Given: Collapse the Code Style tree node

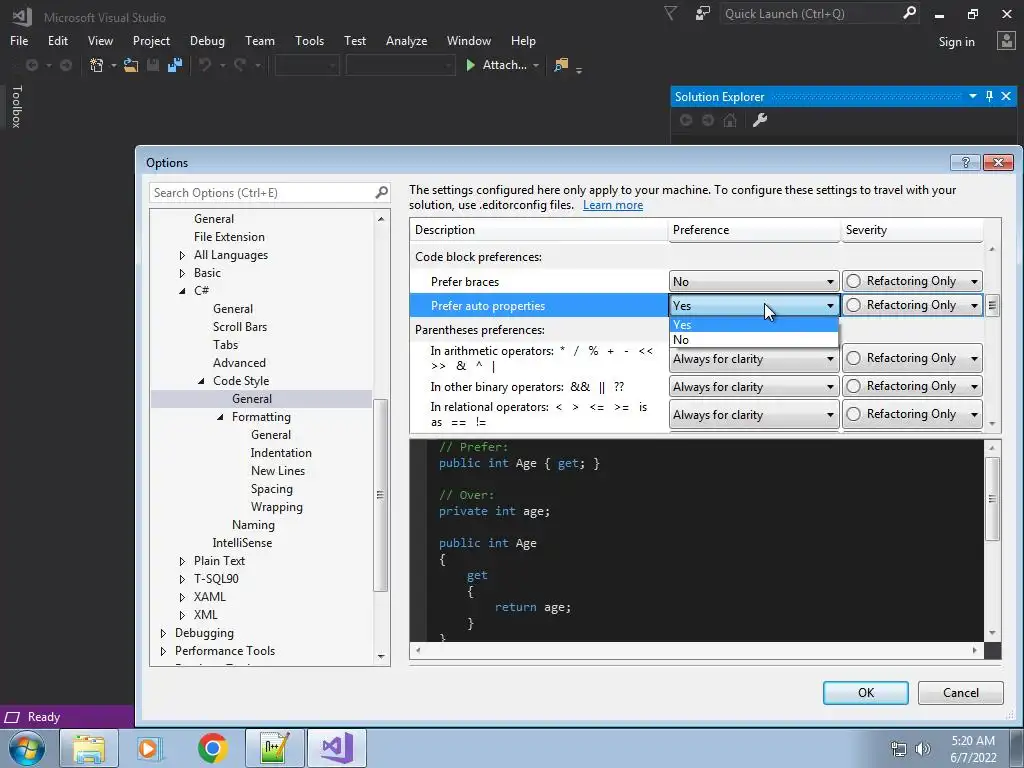Looking at the screenshot, I should point(201,381).
